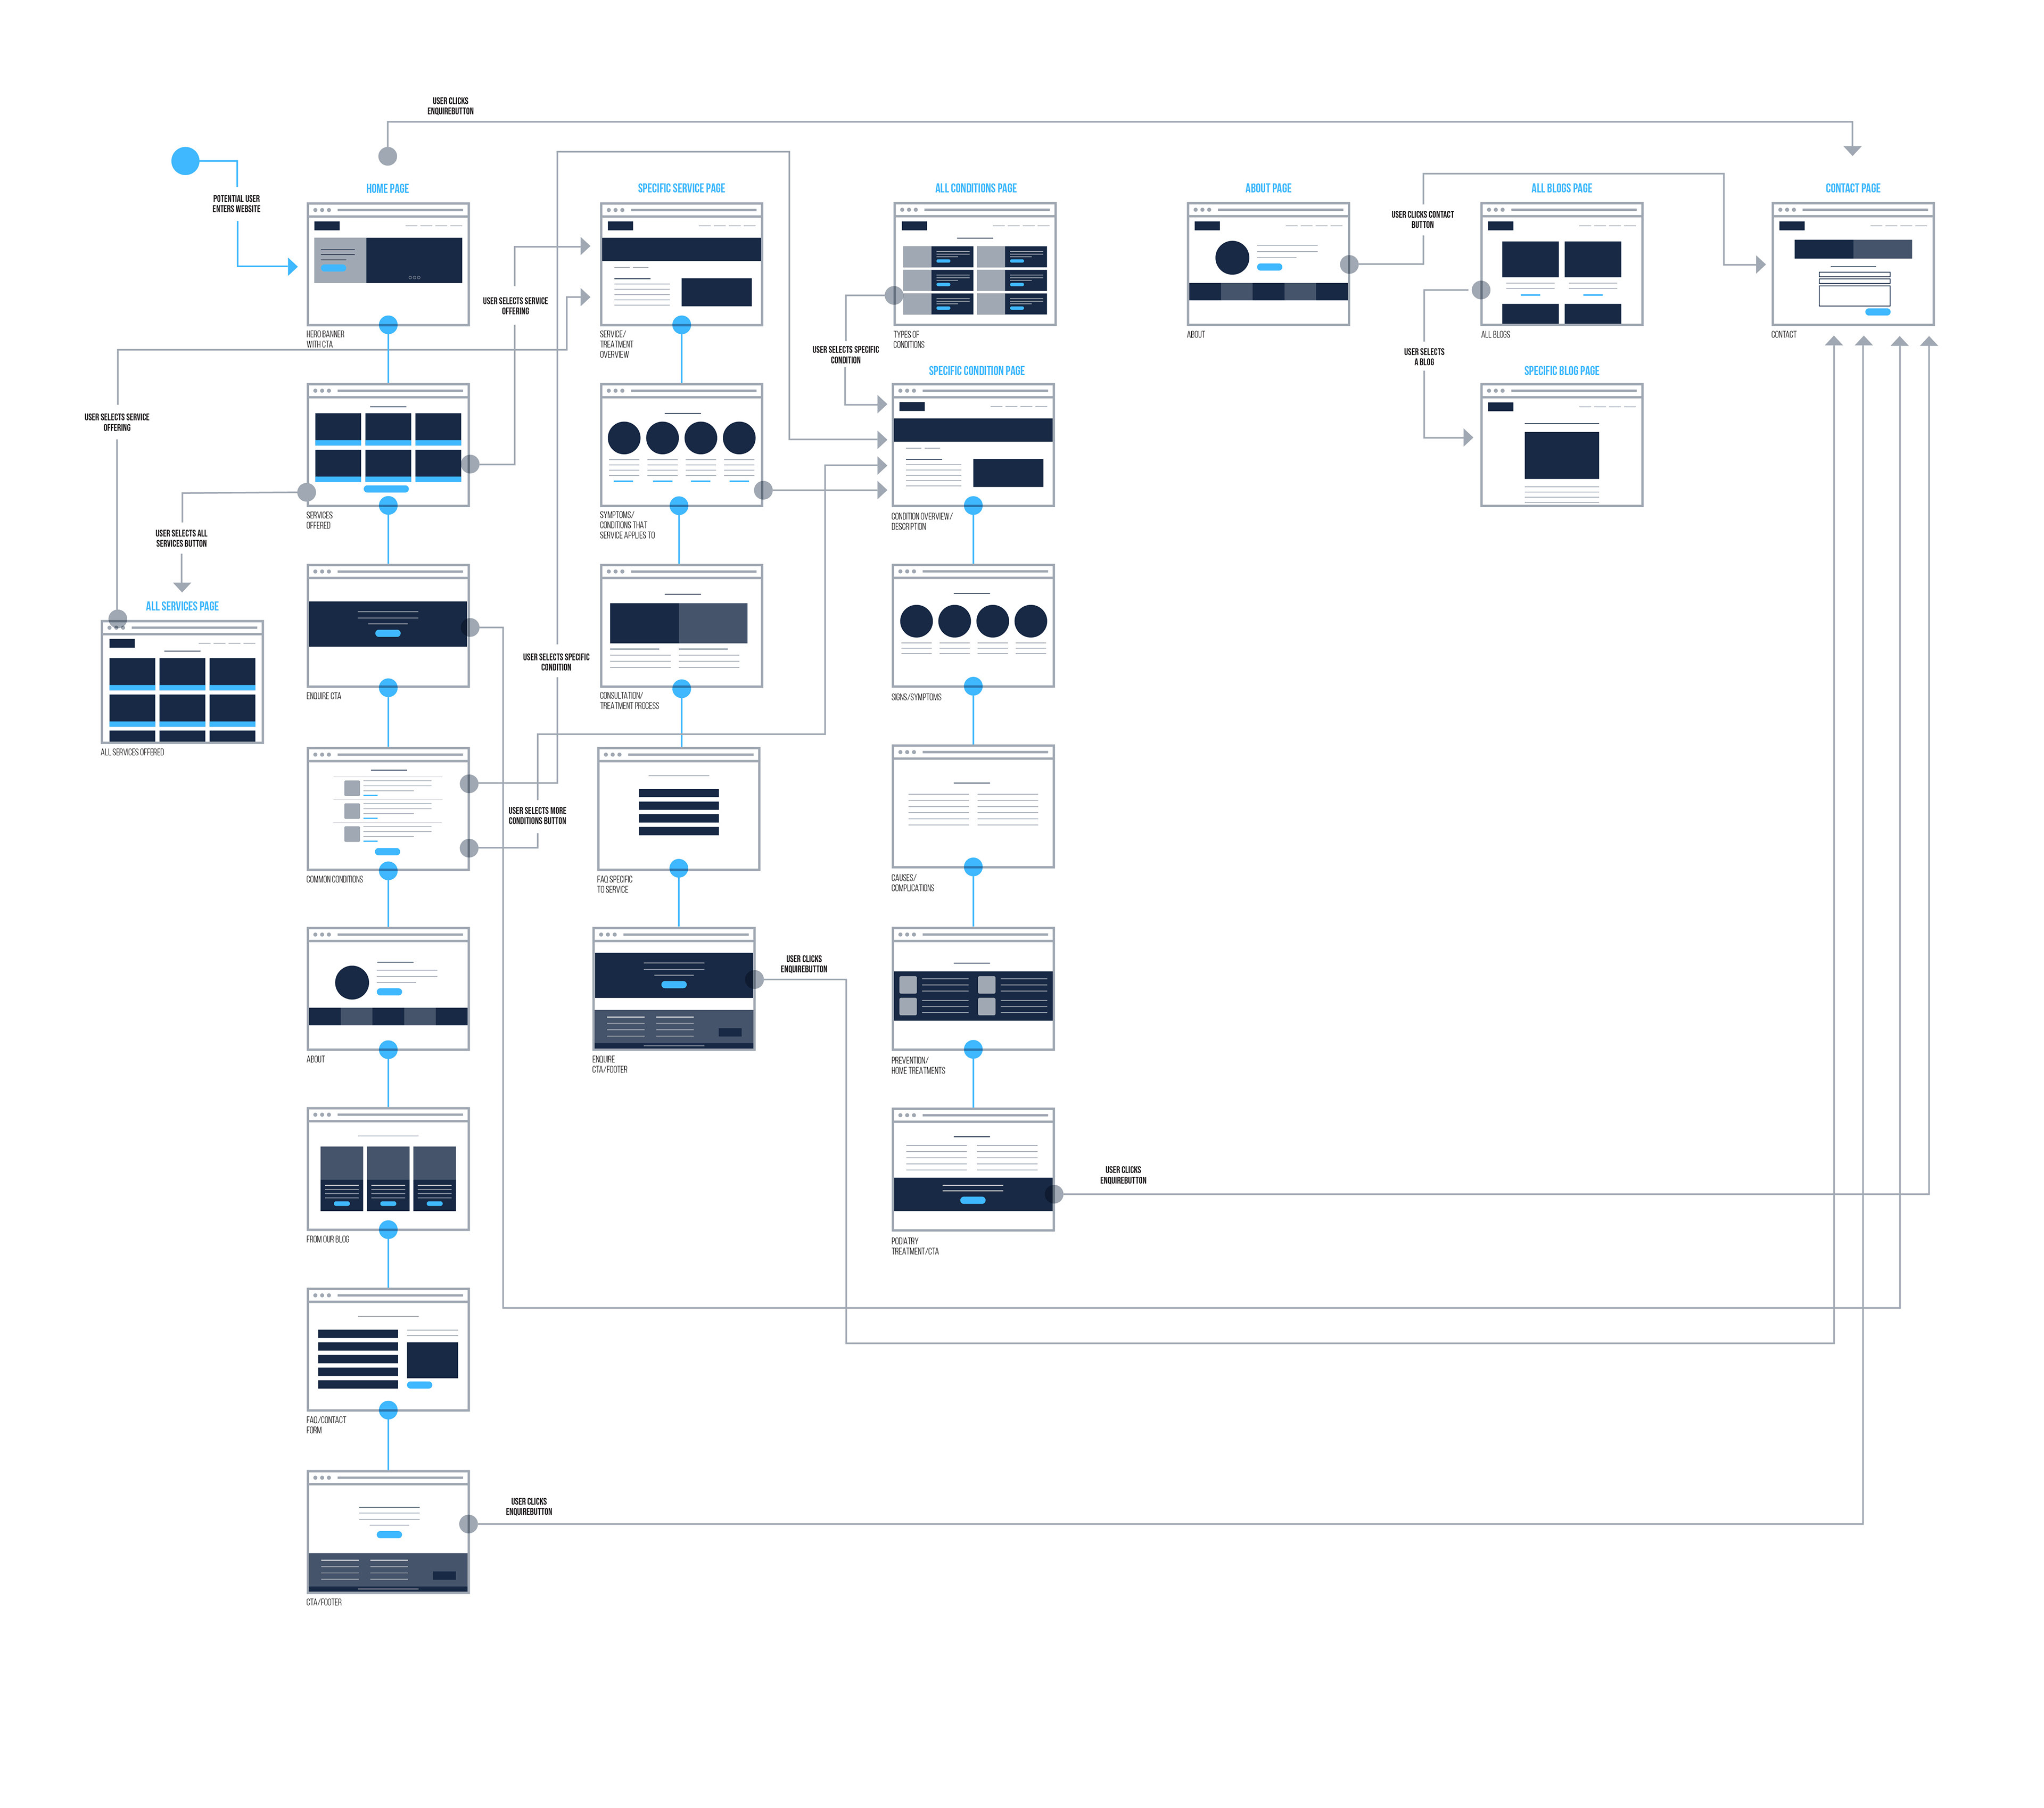
Task: Click the ALL CONDITIONS PAGE title
Action: pyautogui.click(x=975, y=188)
